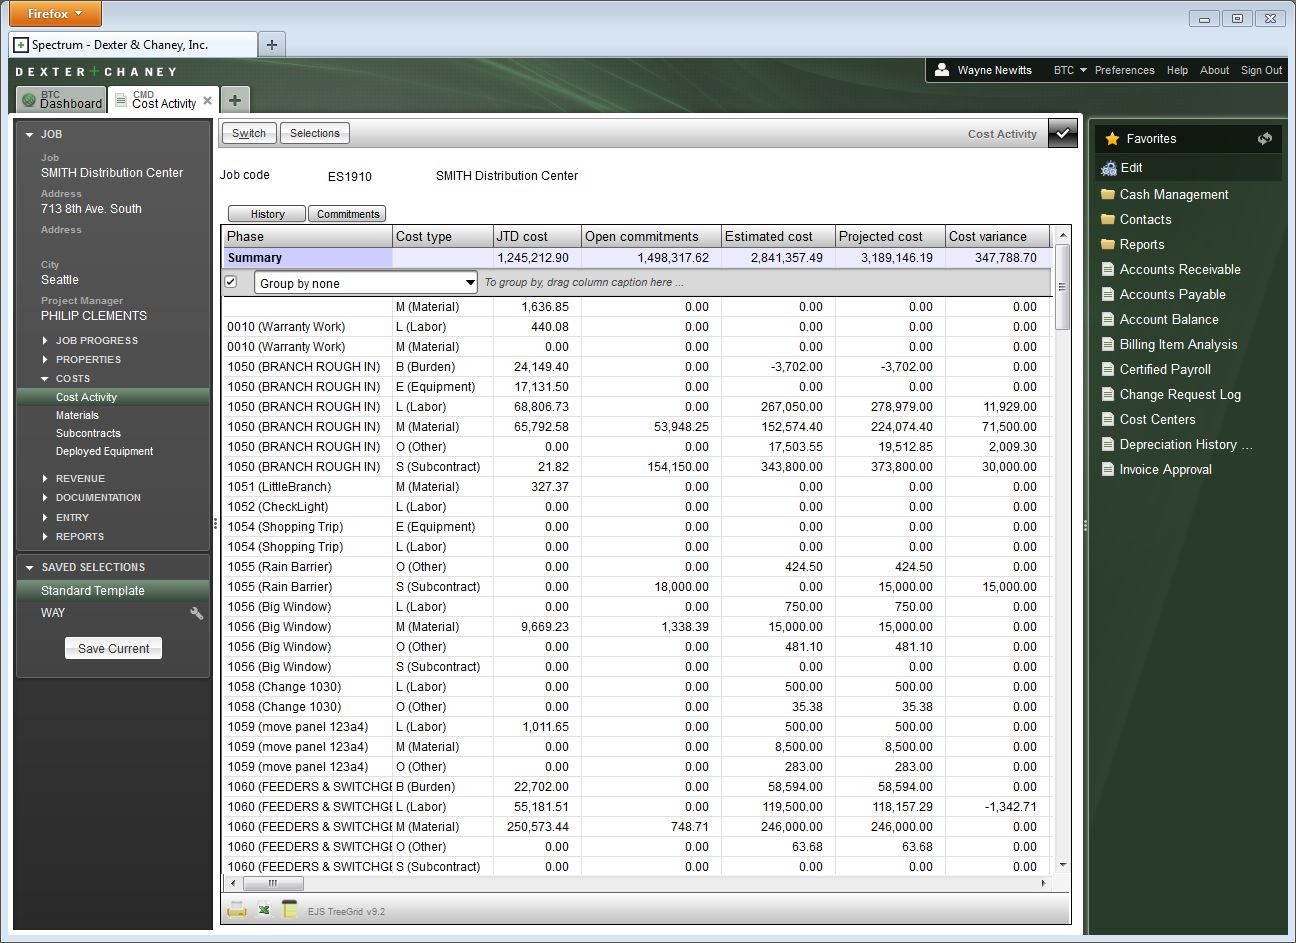This screenshot has height=943, width=1296.
Task: Open the yellow notes icon
Action: [290, 910]
